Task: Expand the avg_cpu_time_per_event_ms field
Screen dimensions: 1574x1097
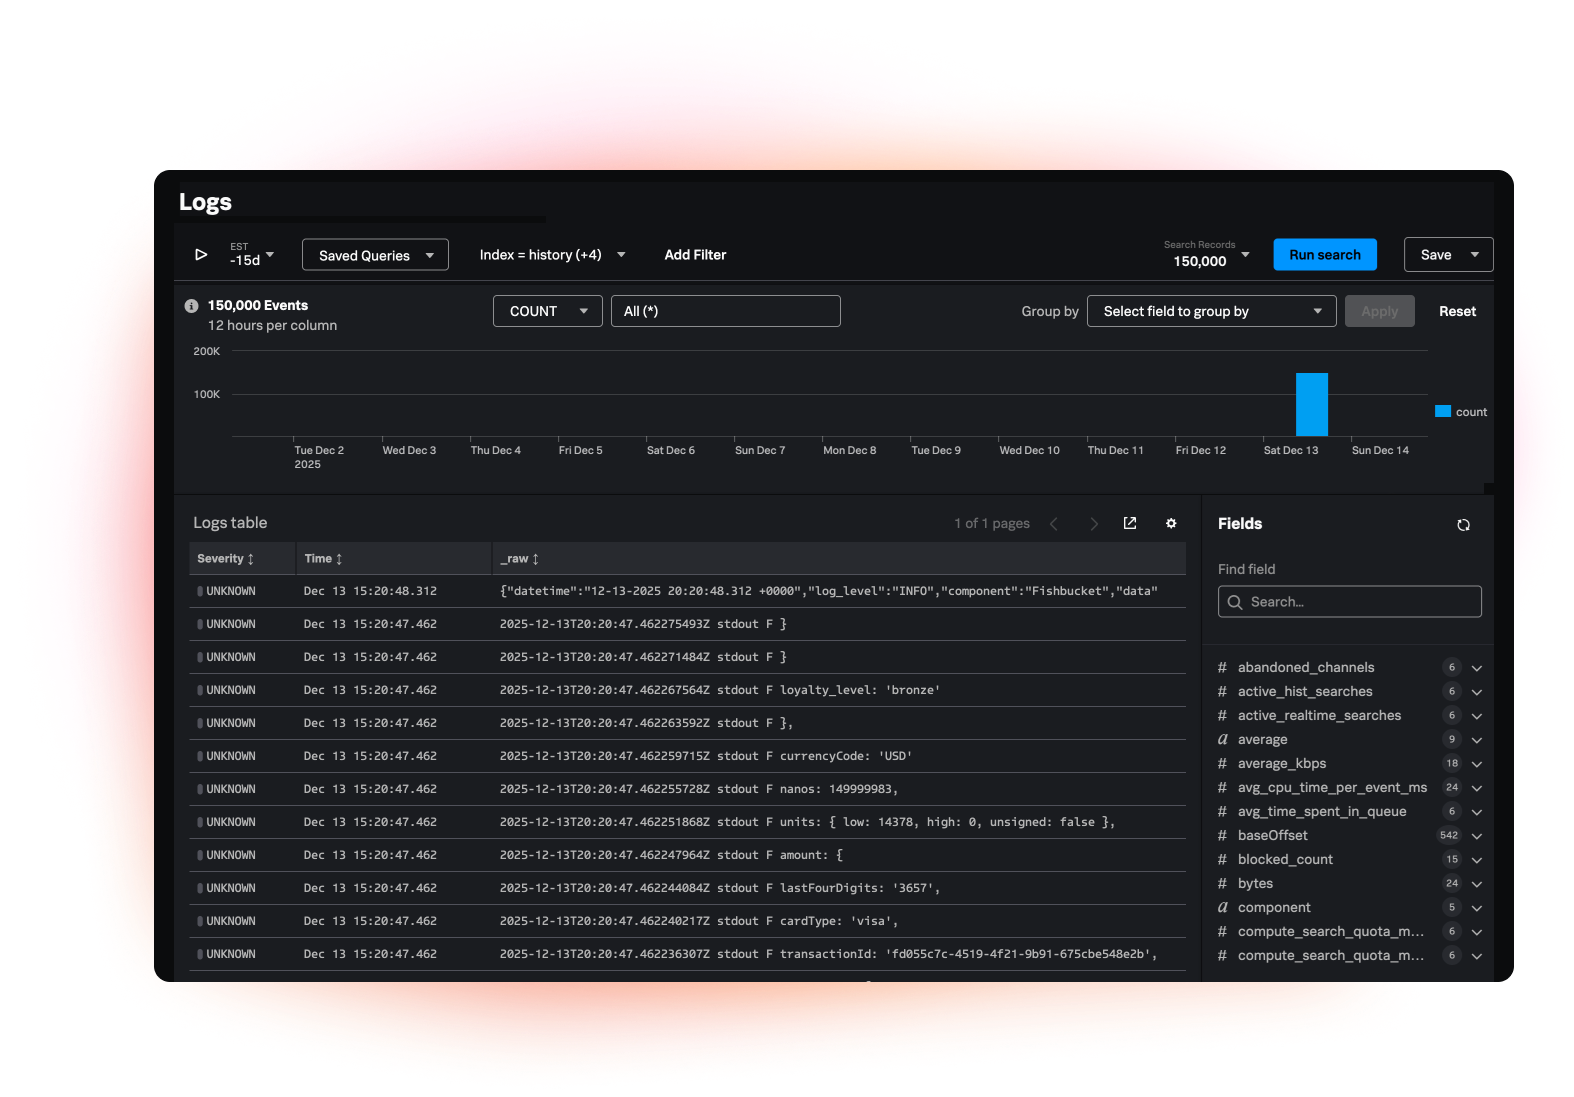Action: [1477, 788]
